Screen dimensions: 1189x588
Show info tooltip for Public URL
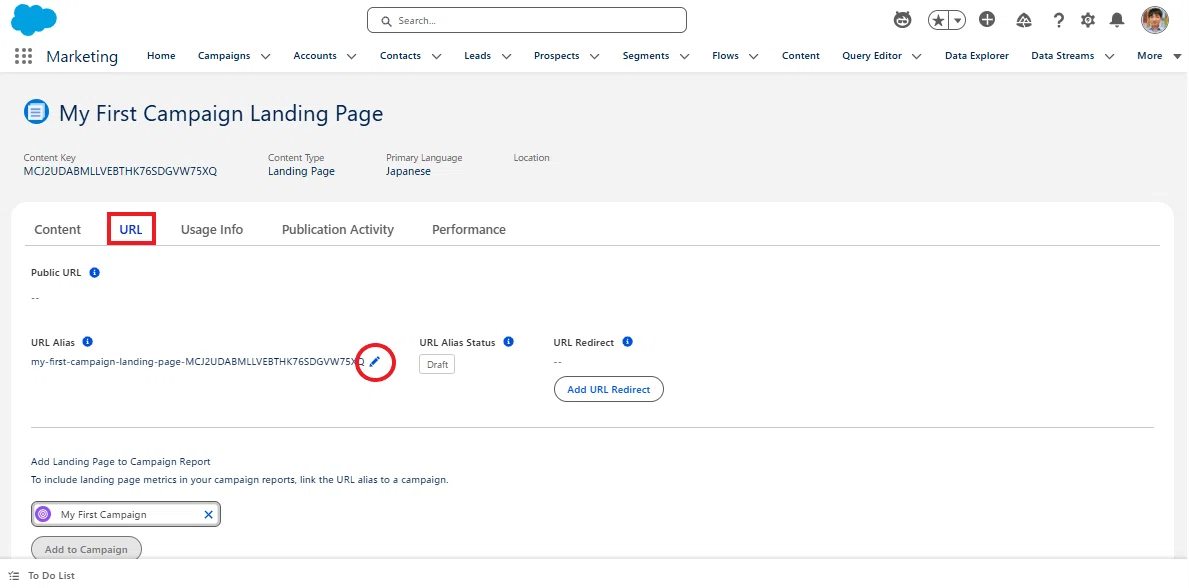[95, 272]
